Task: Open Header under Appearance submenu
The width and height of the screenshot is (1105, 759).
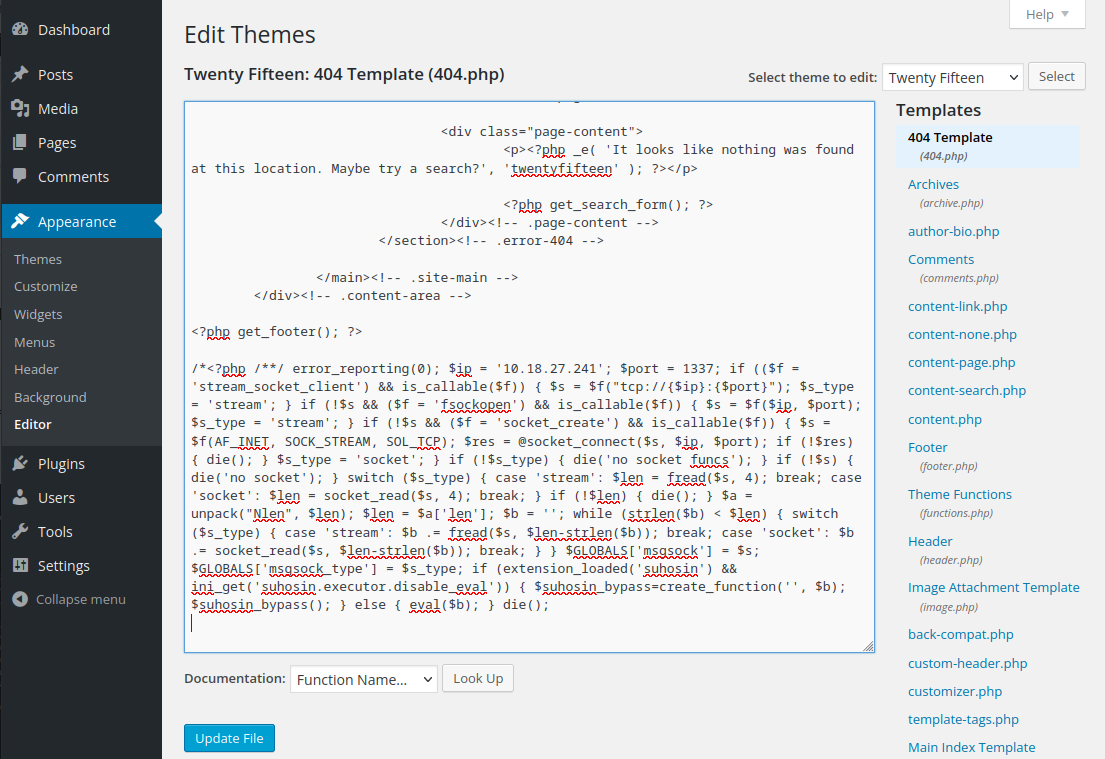Action: tap(36, 369)
